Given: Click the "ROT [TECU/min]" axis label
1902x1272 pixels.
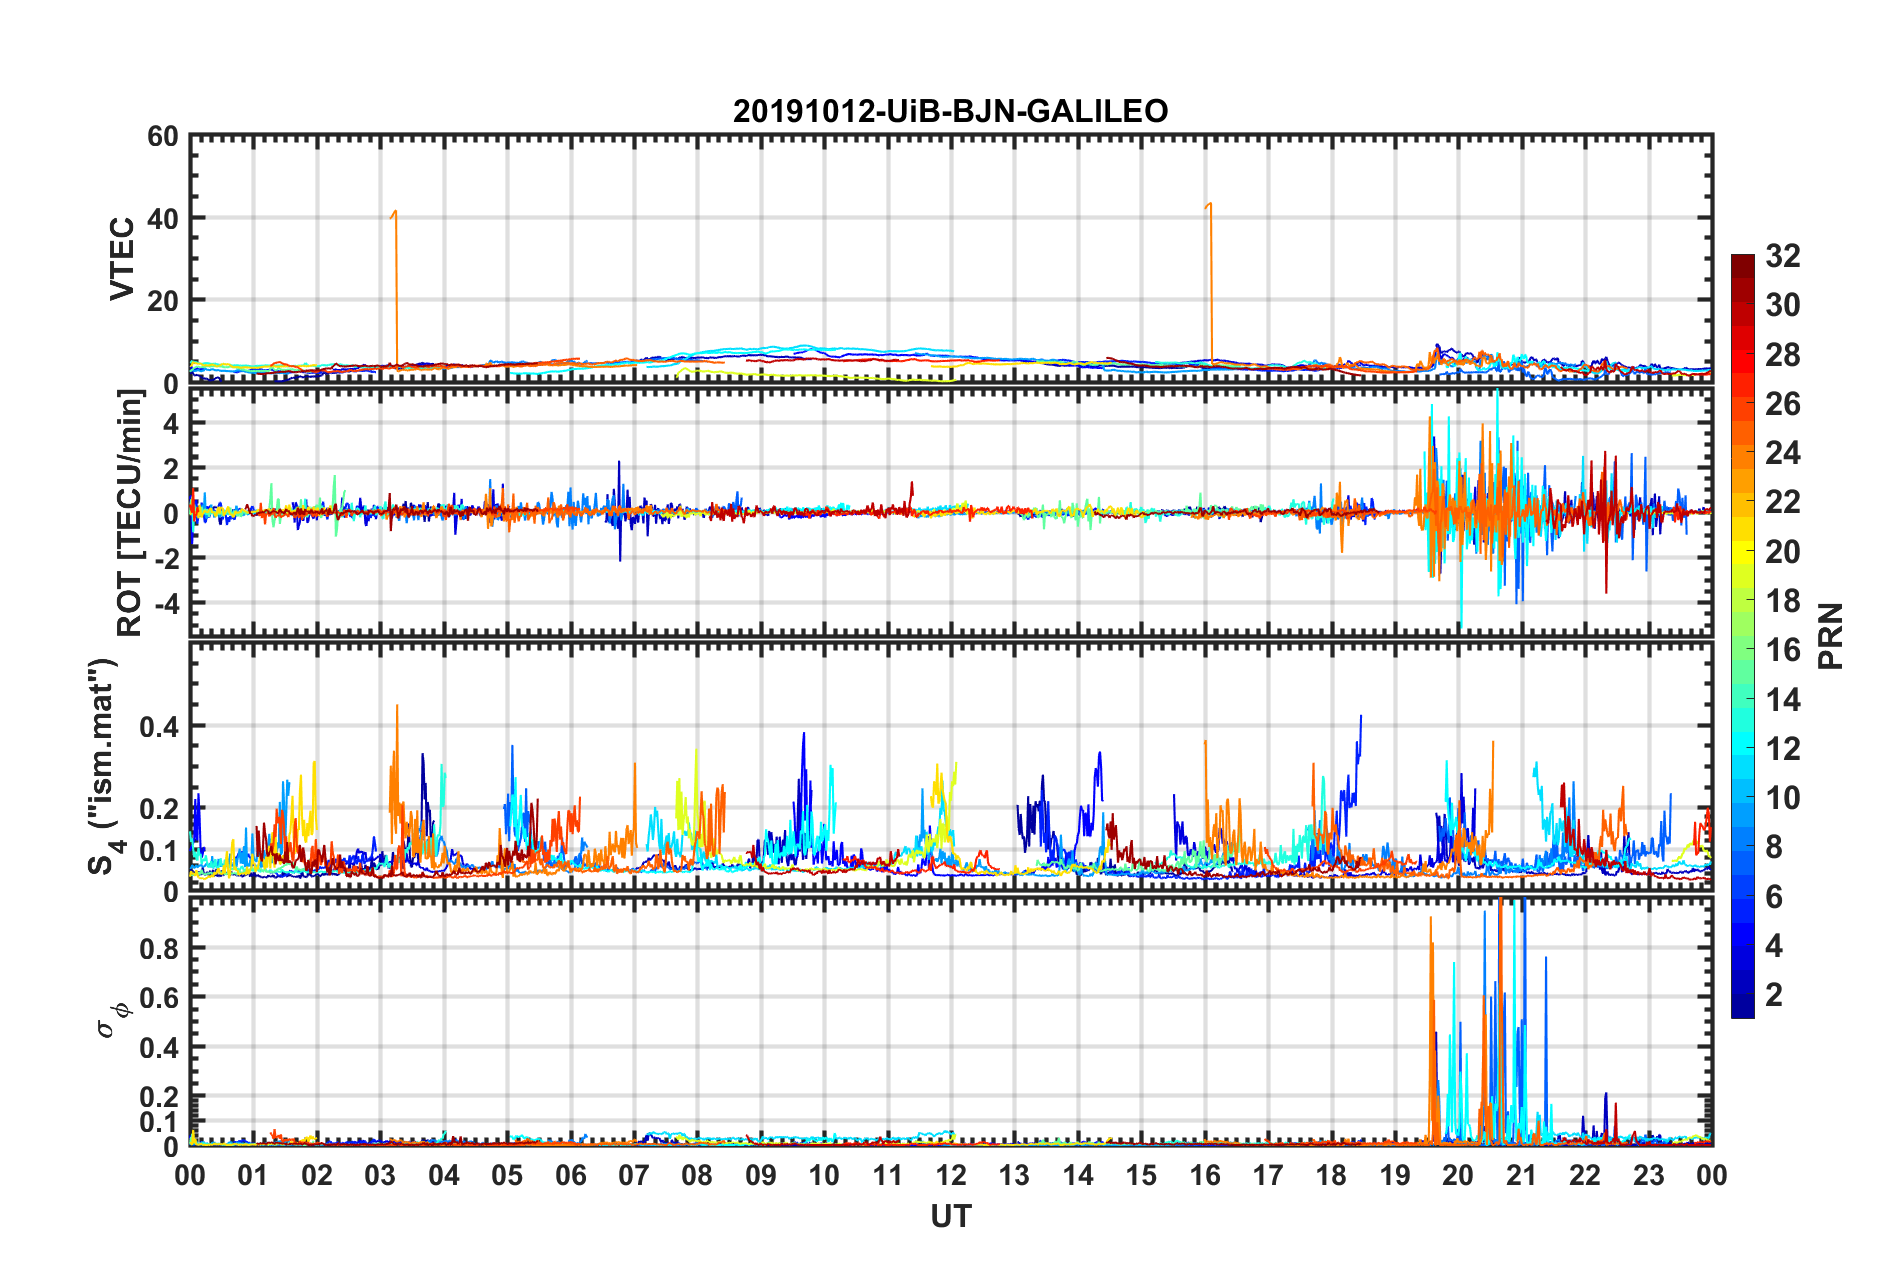Looking at the screenshot, I should [x=130, y=513].
